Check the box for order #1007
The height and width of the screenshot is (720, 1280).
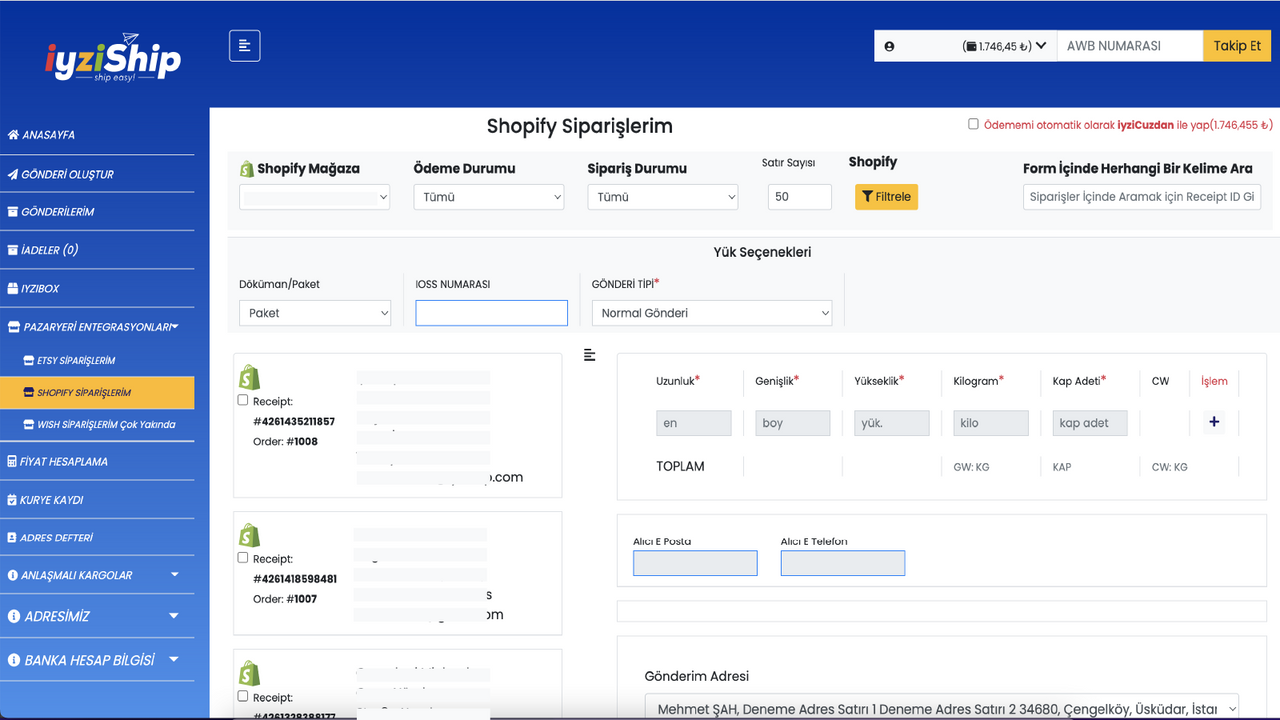(x=243, y=558)
